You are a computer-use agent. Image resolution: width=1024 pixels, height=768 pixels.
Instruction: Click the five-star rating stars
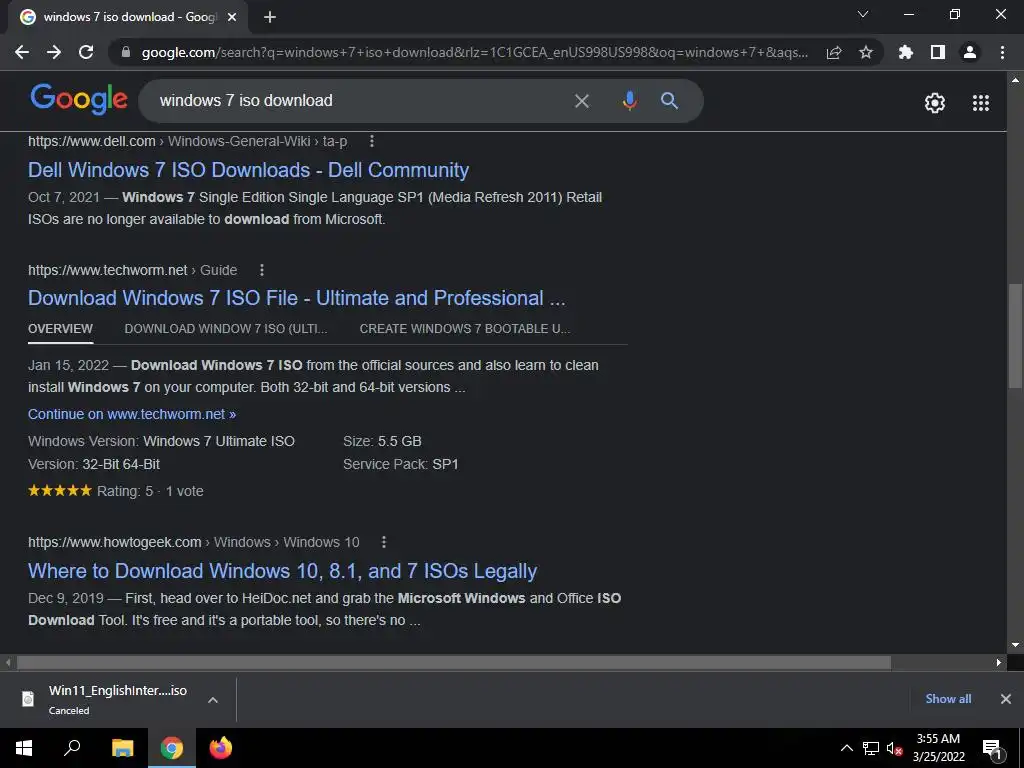tap(60, 490)
